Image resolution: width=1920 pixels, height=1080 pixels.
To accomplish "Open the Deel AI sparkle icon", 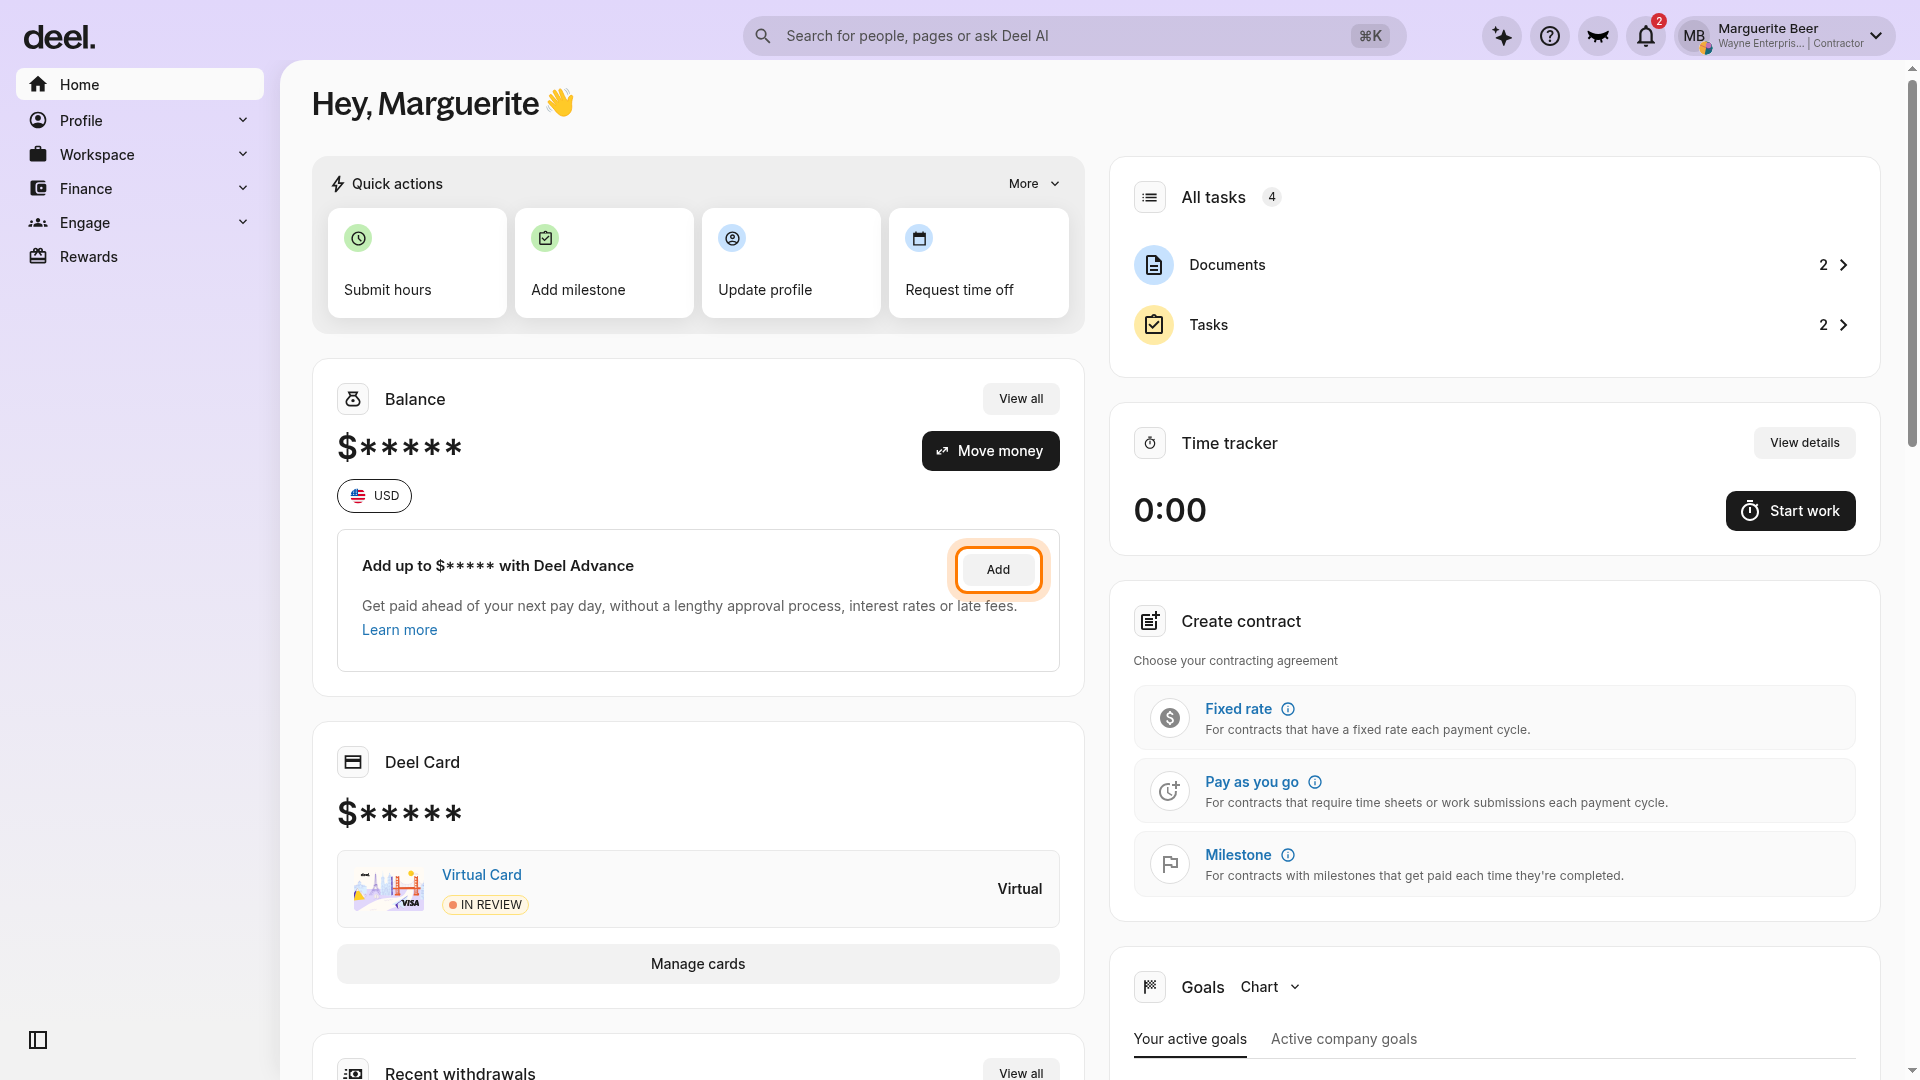I will [x=1502, y=36].
